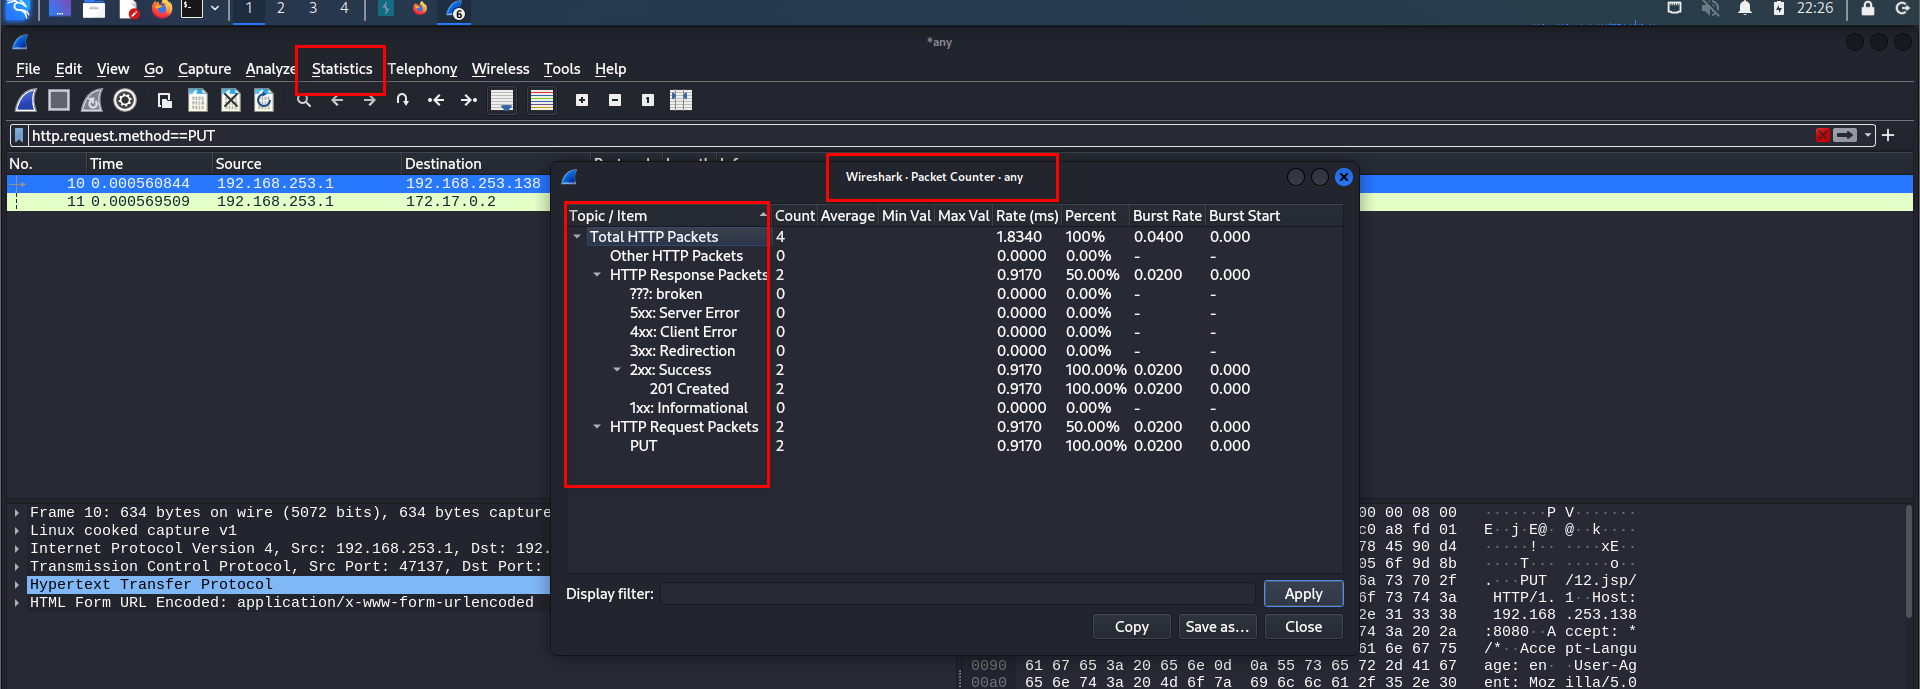Toggle auto-scroll during live capture
The height and width of the screenshot is (689, 1920).
[502, 100]
